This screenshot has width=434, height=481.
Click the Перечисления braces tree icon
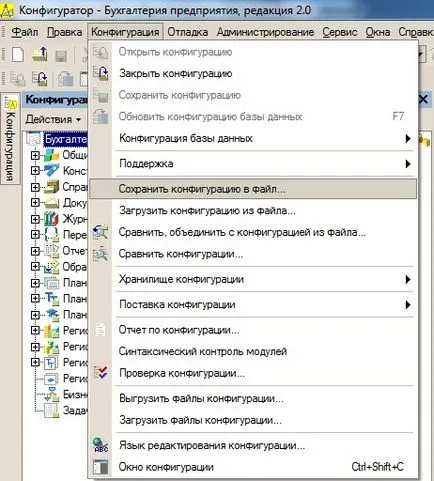click(52, 234)
